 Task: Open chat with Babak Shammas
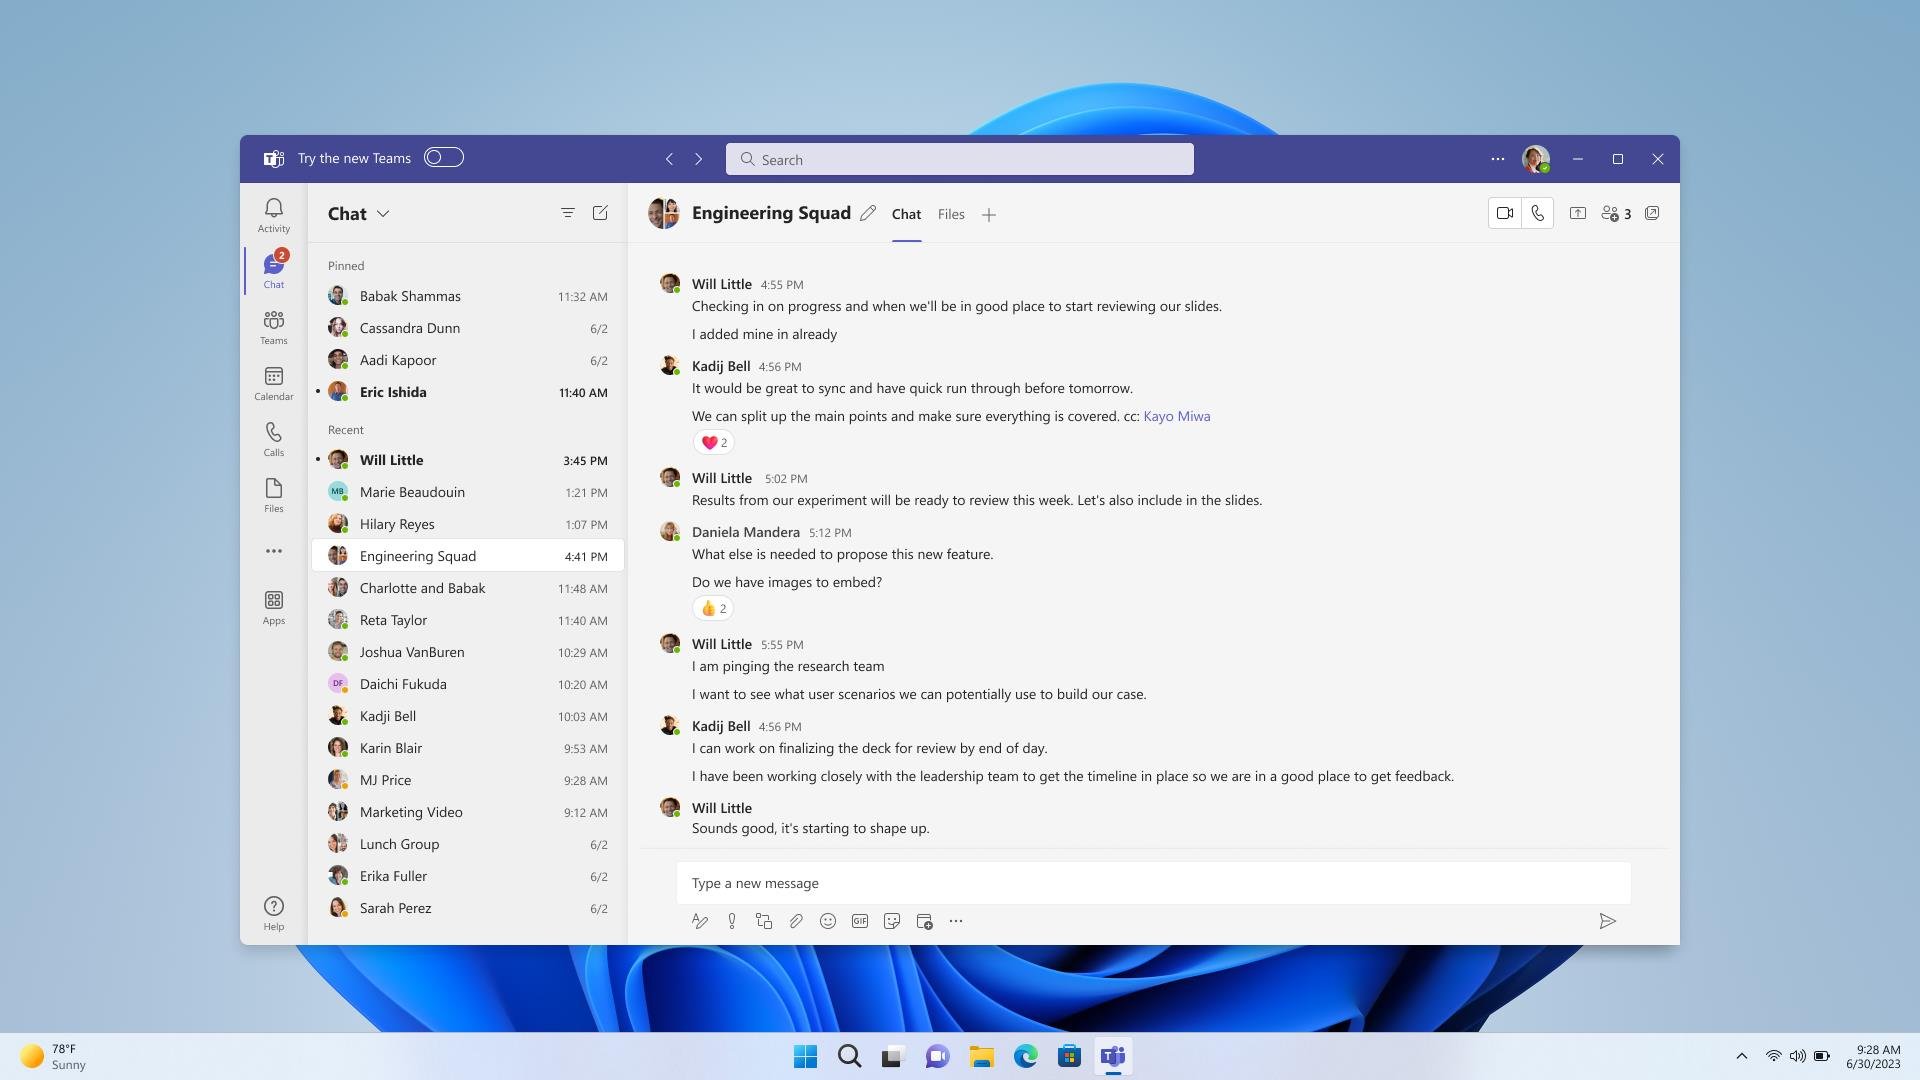point(467,296)
